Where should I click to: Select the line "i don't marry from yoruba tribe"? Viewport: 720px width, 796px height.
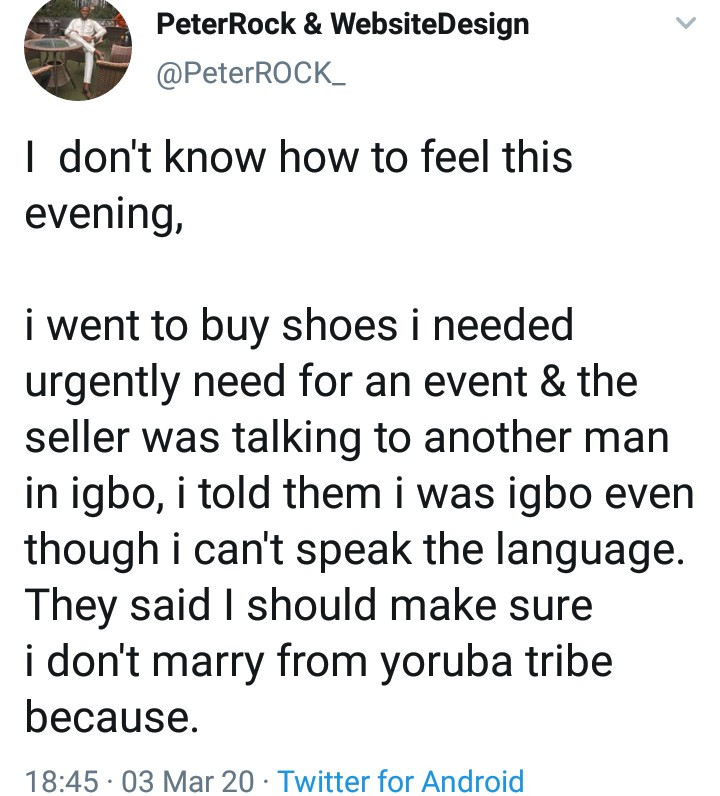(x=317, y=659)
